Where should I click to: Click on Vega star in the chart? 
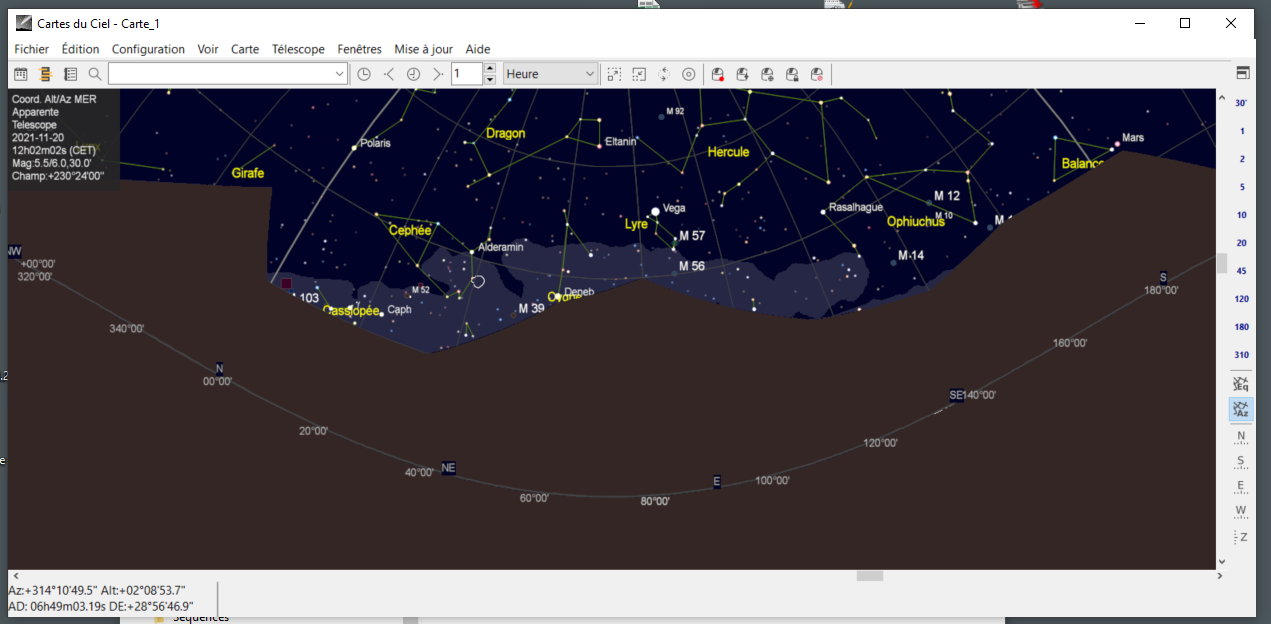click(x=655, y=211)
